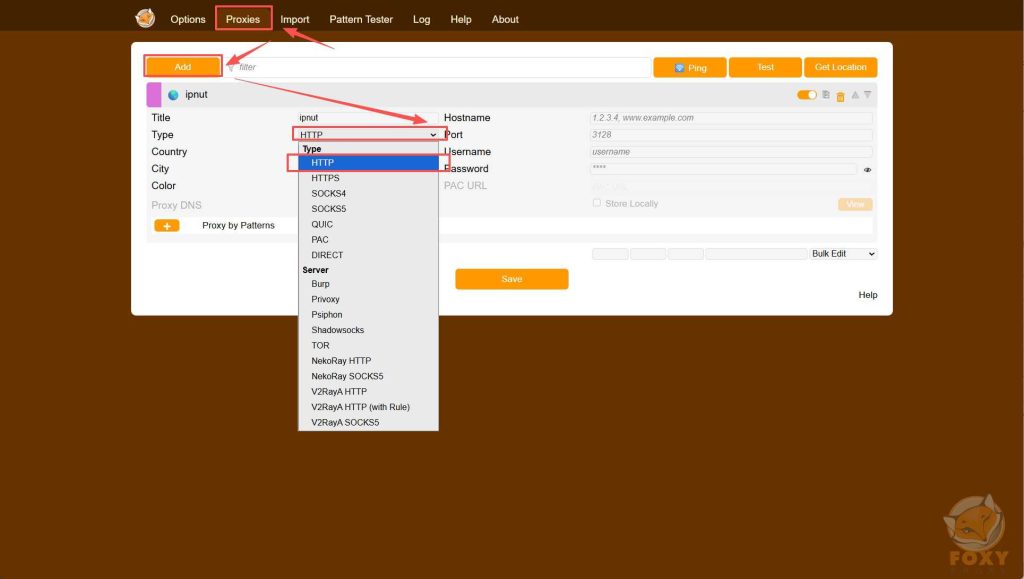Move the proxy up with the up arrow
The height and width of the screenshot is (579, 1024).
coord(854,95)
